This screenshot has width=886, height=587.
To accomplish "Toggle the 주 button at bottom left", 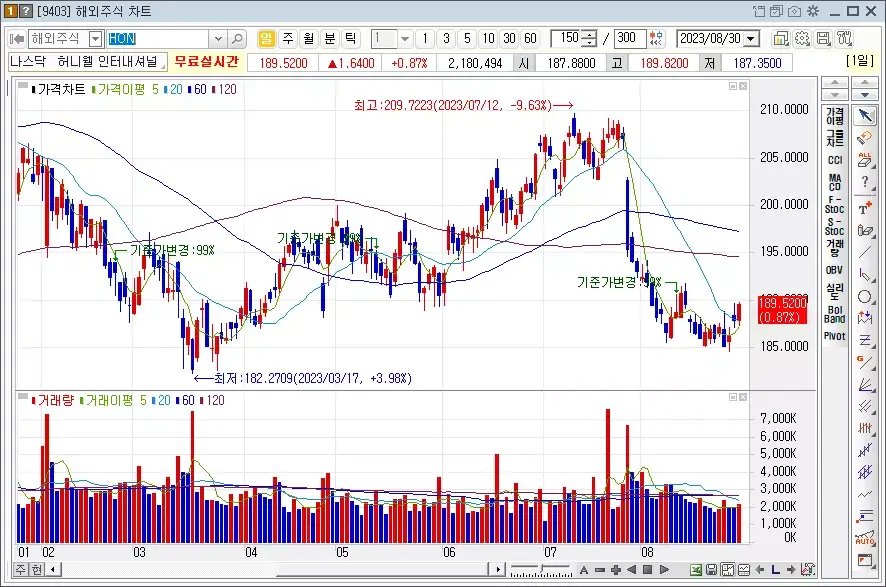I will point(20,569).
